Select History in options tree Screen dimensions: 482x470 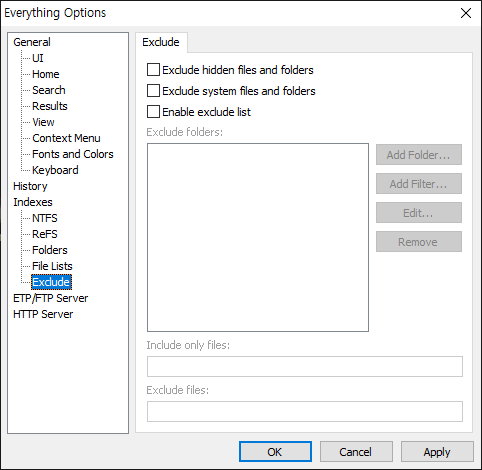click(x=30, y=186)
